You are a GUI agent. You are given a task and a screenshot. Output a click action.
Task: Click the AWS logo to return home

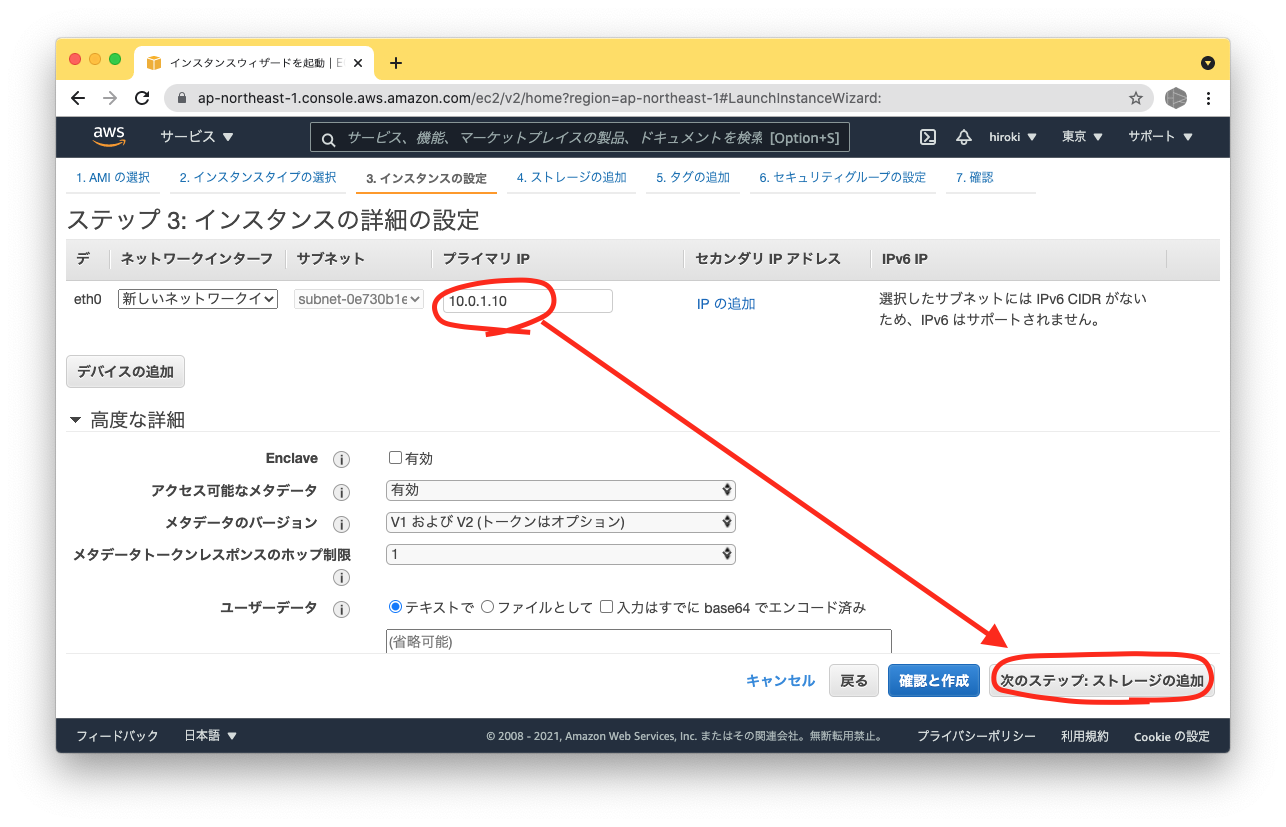pos(109,136)
